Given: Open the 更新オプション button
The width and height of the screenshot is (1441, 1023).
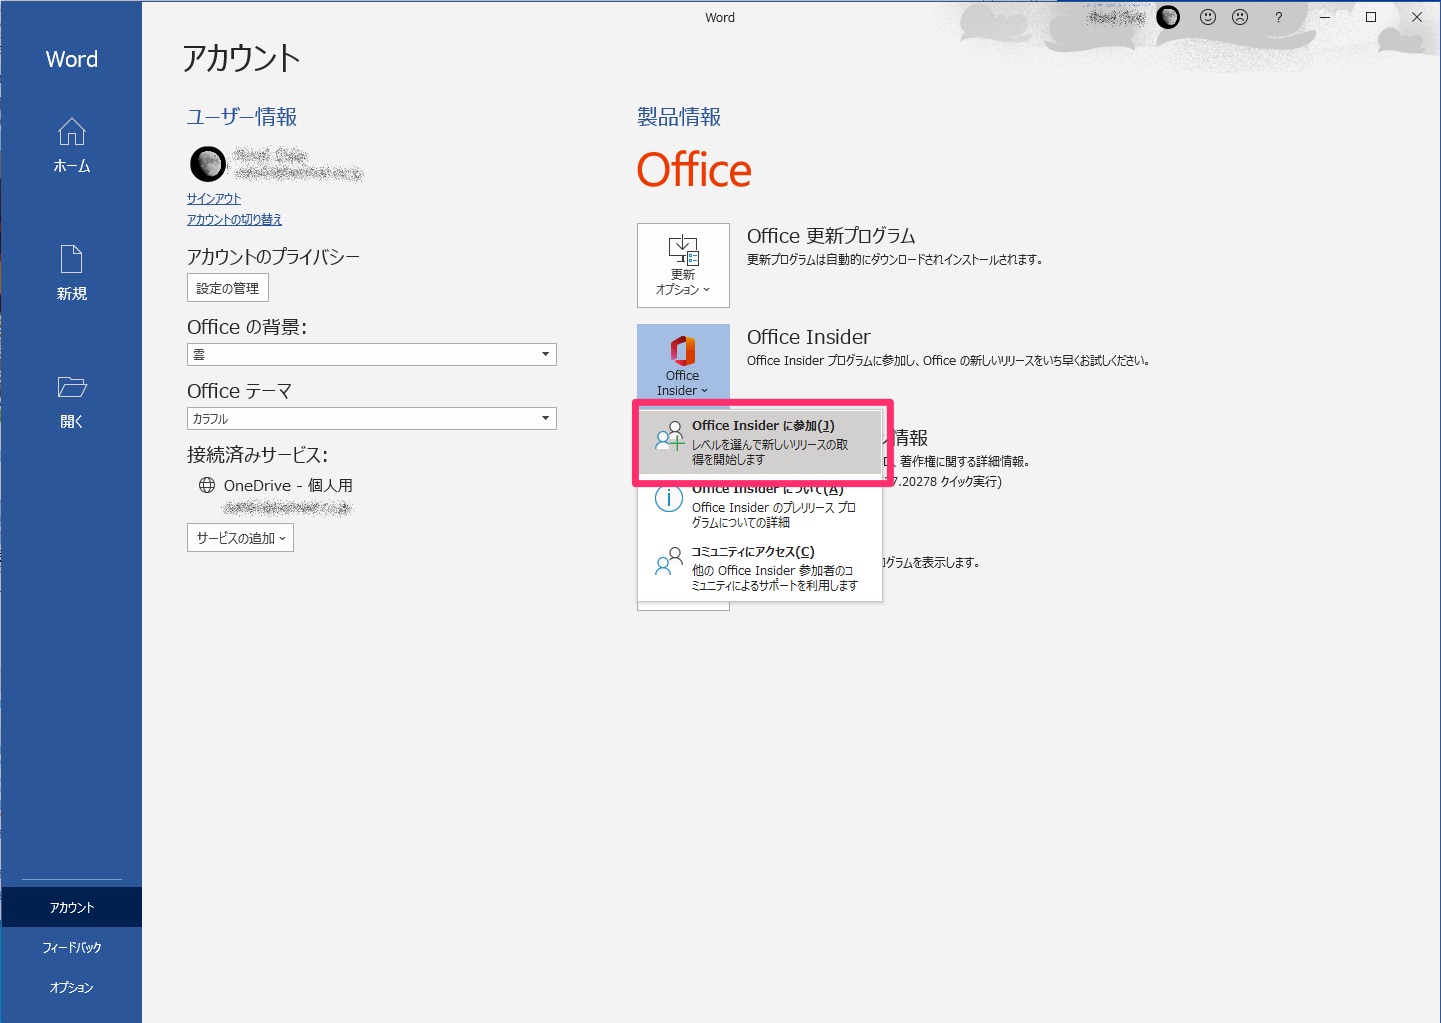Looking at the screenshot, I should (683, 265).
